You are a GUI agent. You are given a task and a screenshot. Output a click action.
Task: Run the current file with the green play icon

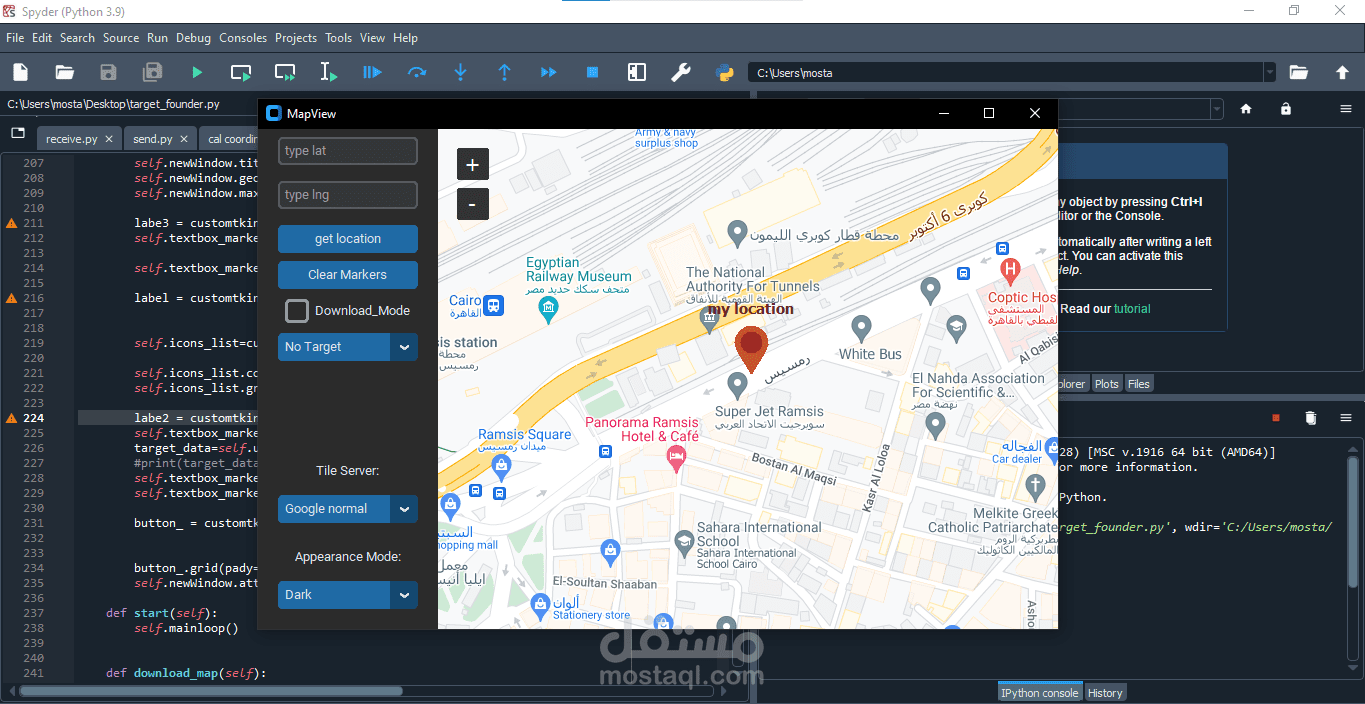coord(196,72)
